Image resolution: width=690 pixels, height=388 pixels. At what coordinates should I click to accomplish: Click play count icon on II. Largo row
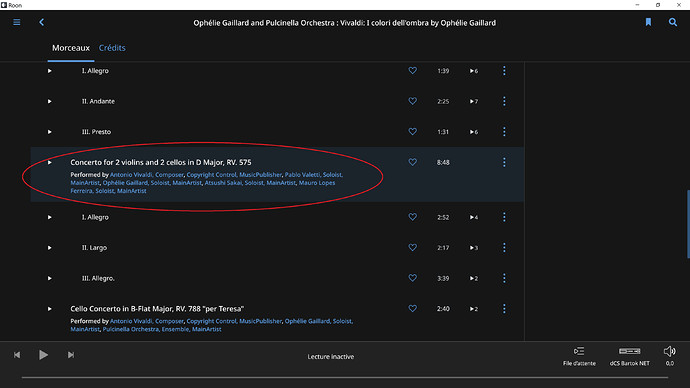[473, 248]
